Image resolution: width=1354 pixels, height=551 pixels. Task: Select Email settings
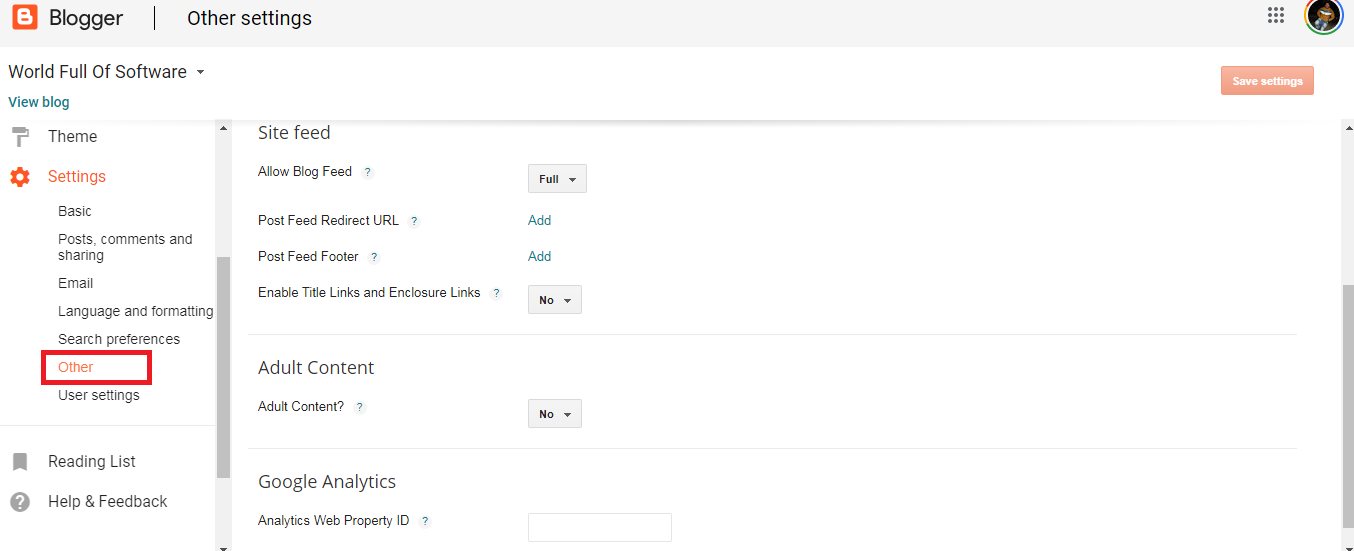pyautogui.click(x=76, y=284)
